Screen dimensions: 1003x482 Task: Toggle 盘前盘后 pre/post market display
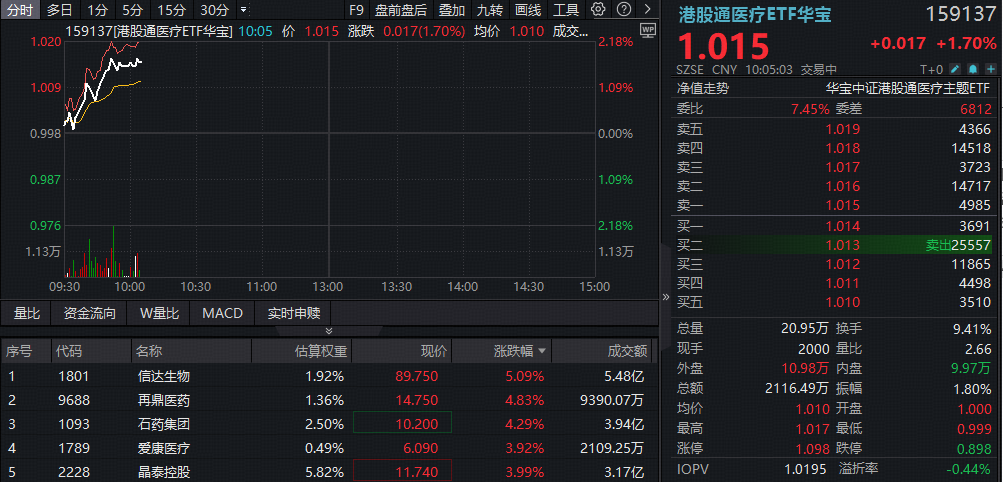click(400, 10)
